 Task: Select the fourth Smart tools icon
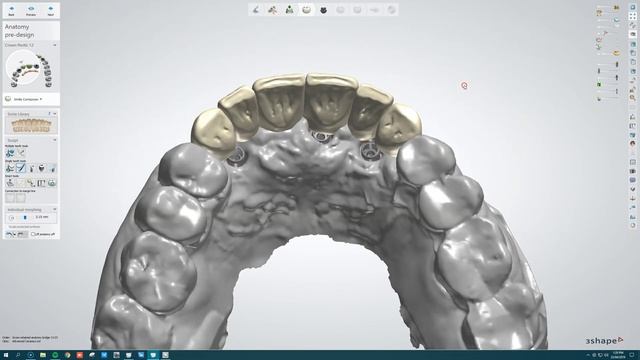pos(42,183)
